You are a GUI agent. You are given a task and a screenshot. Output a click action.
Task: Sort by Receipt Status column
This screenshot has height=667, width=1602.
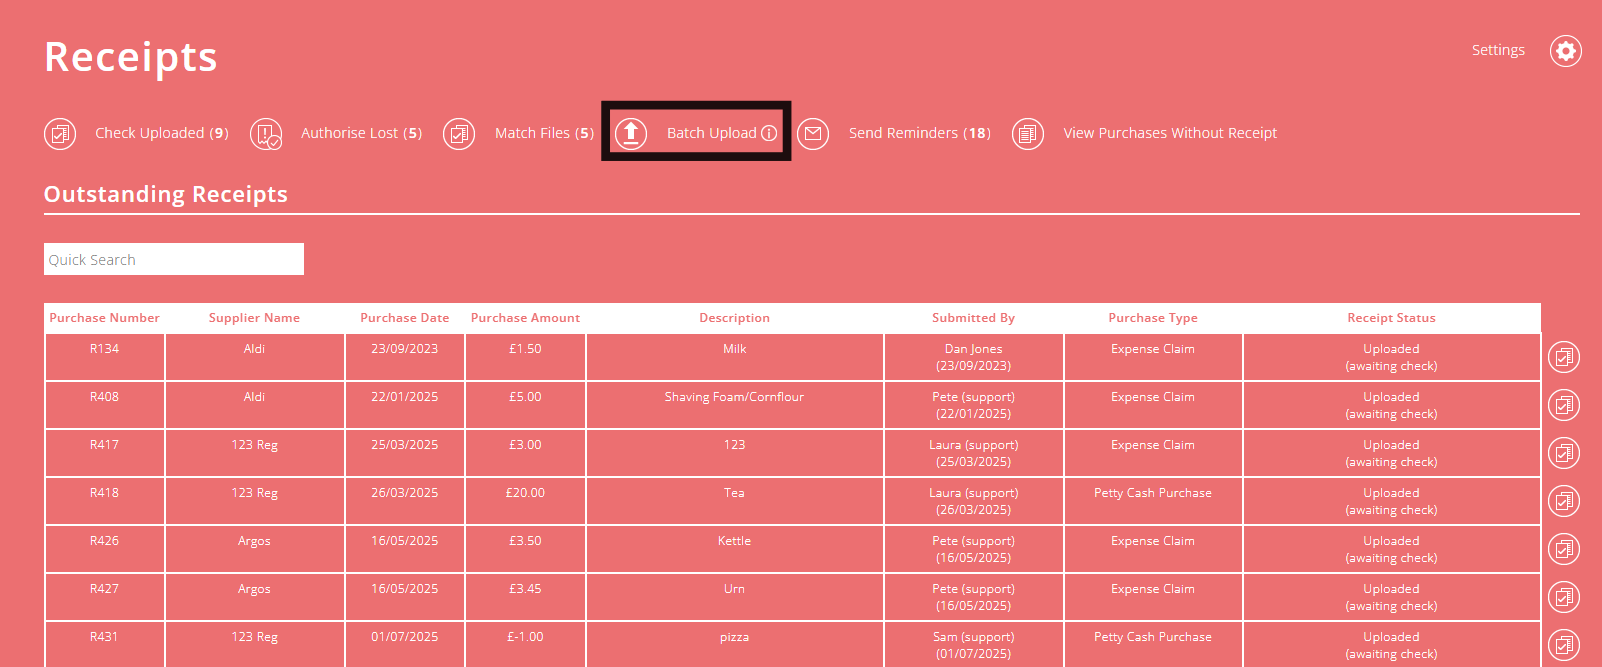(x=1391, y=318)
